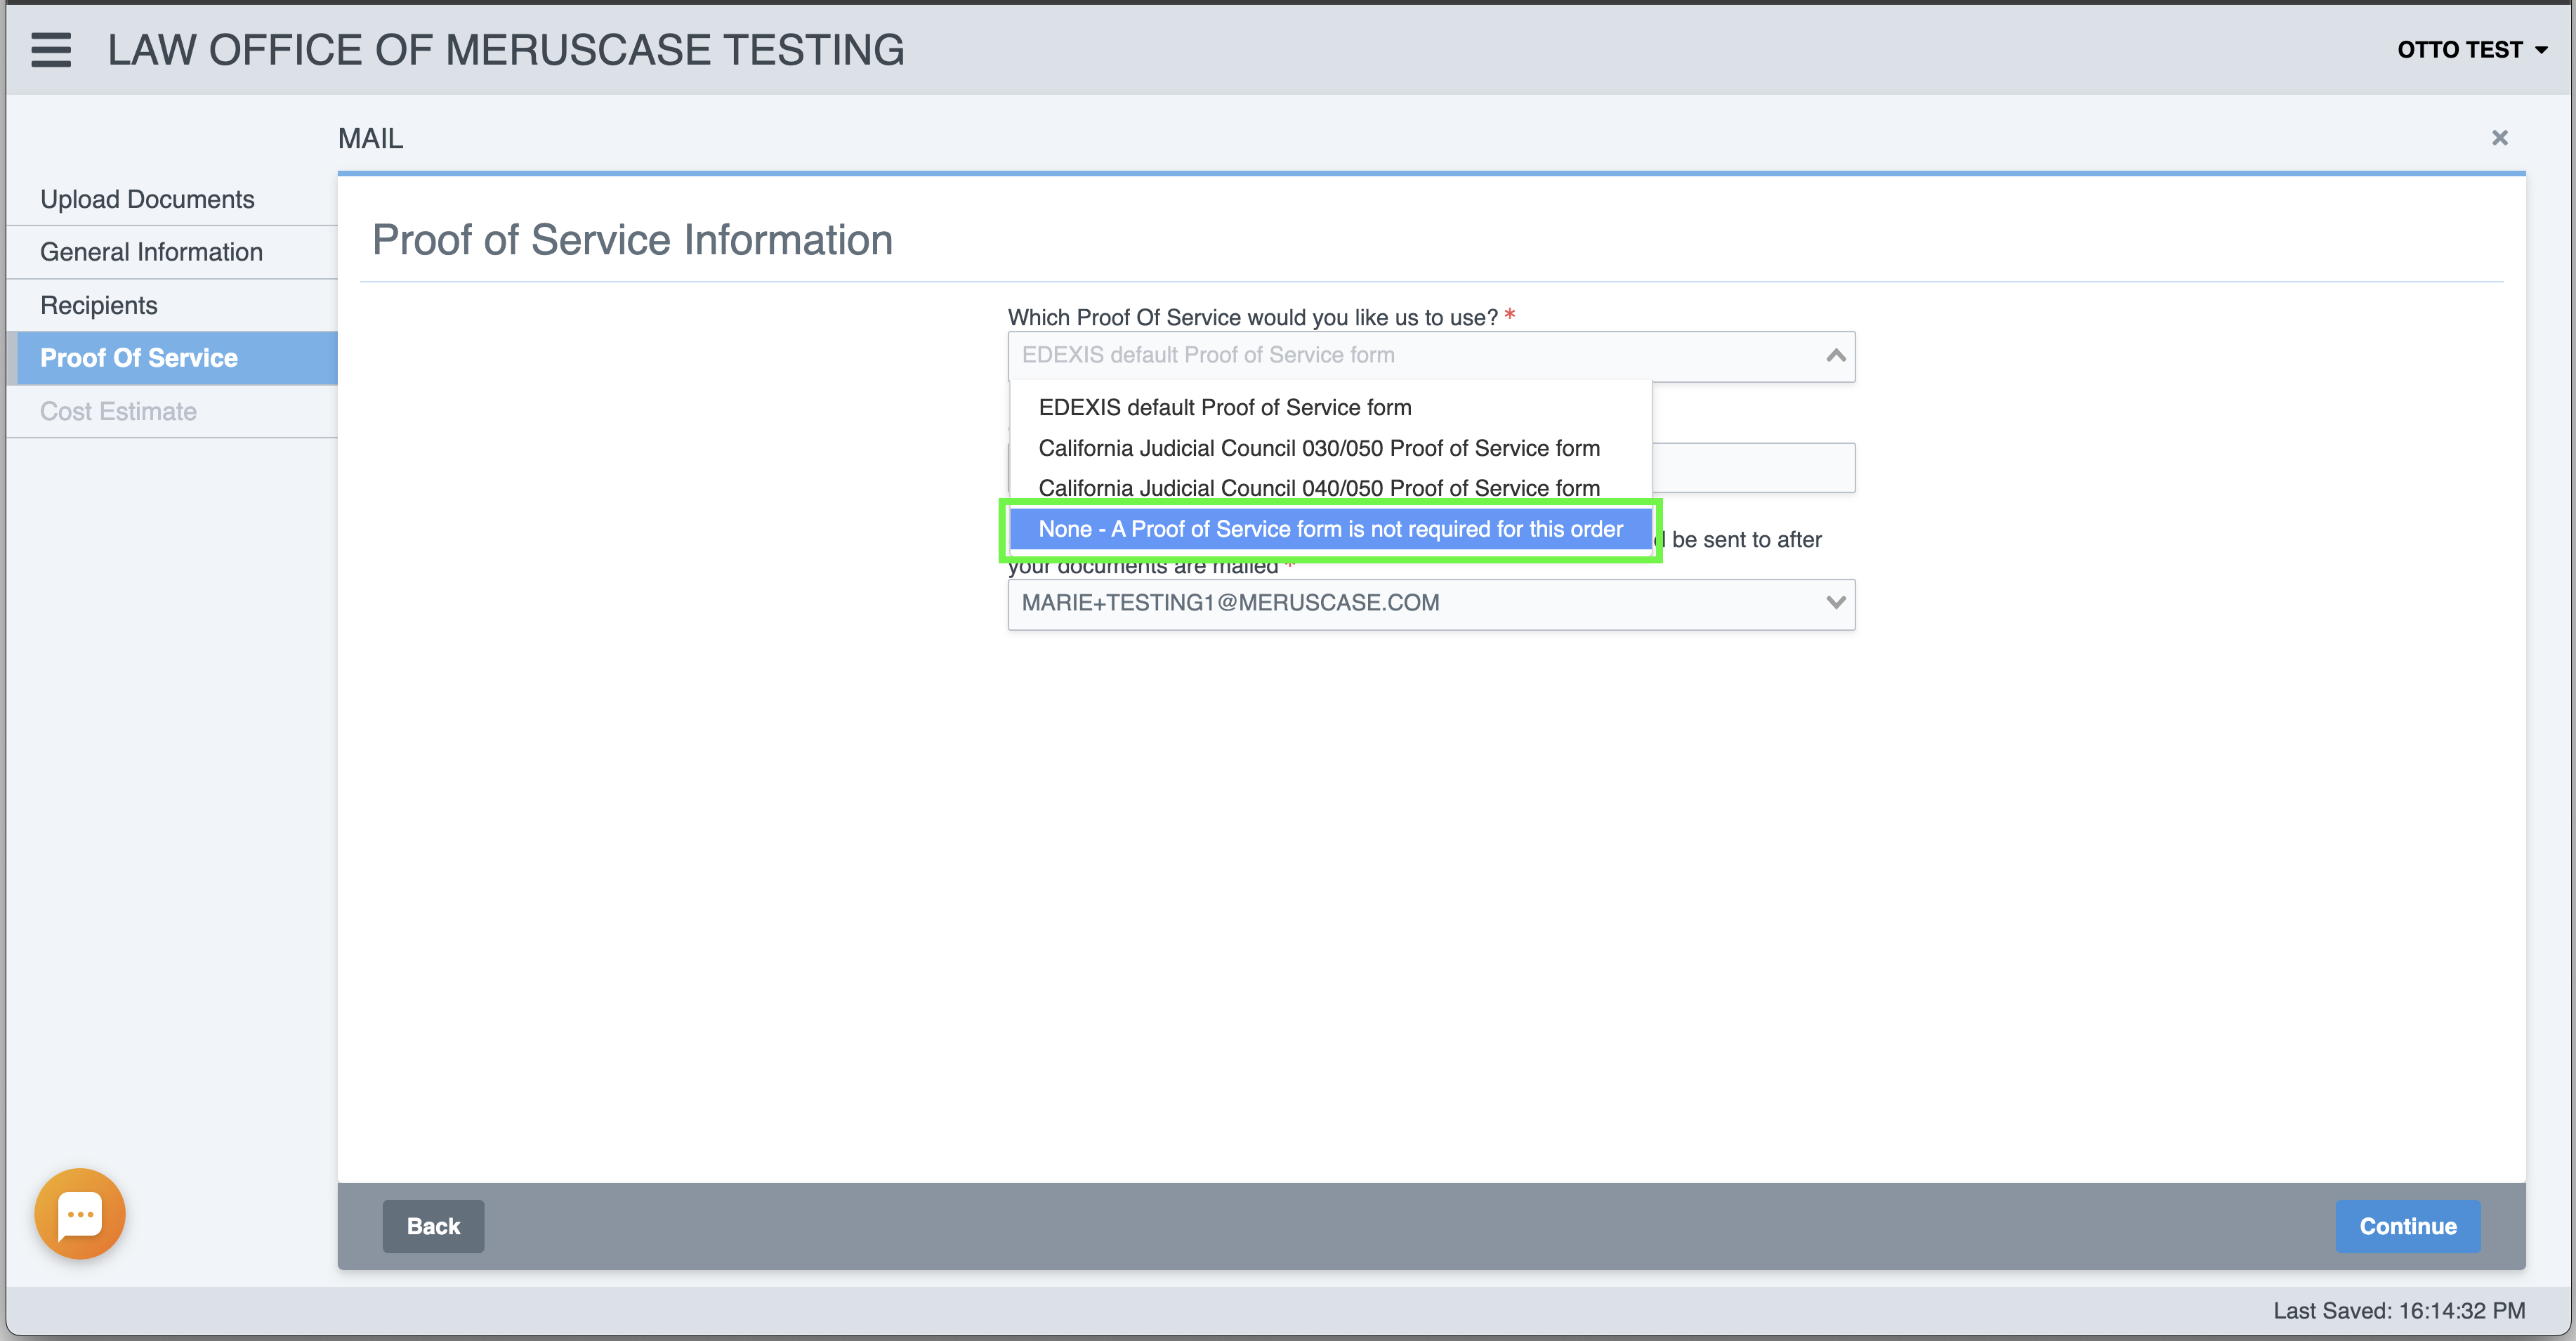Select the Proof Of Service step

[172, 358]
